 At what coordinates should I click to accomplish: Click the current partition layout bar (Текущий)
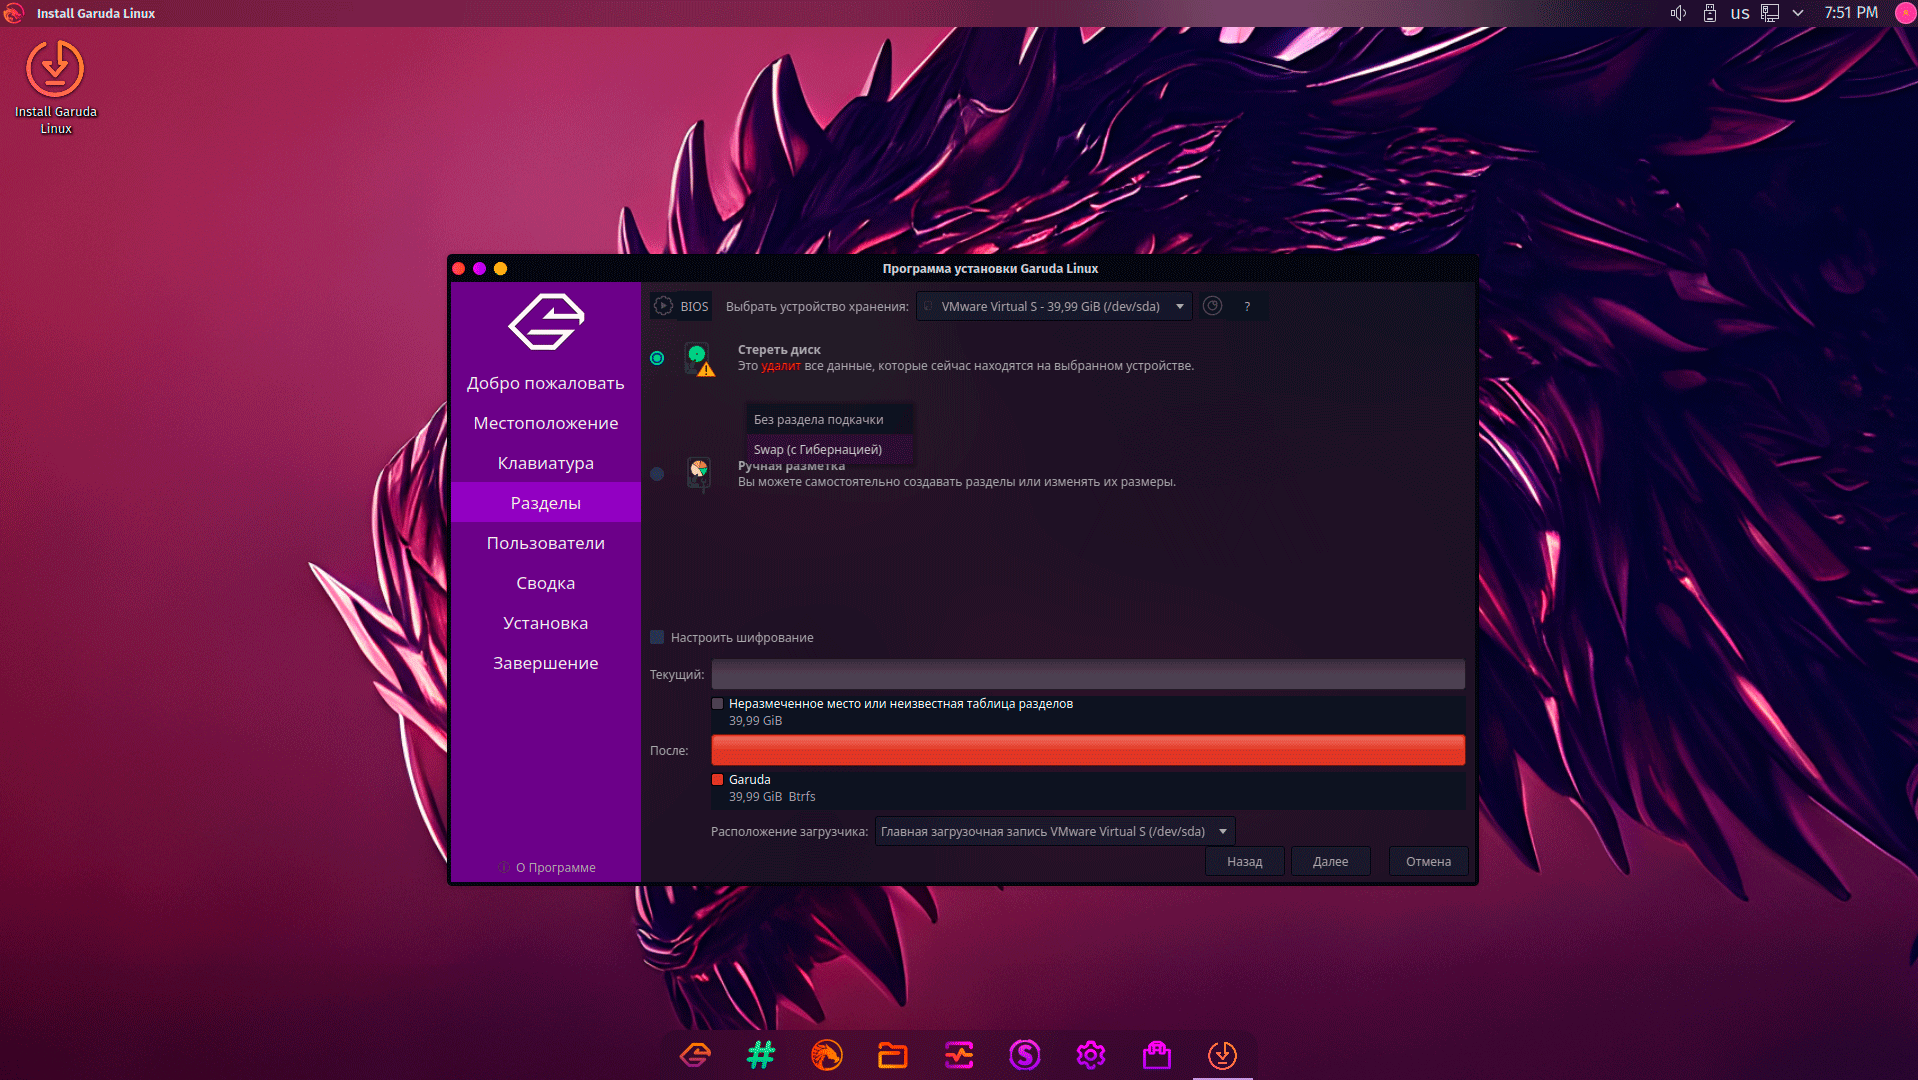coord(1088,674)
